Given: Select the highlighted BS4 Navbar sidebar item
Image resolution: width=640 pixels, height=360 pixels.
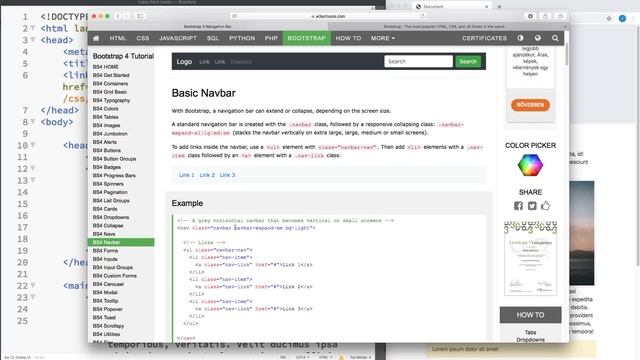Looking at the screenshot, I should pyautogui.click(x=121, y=242).
